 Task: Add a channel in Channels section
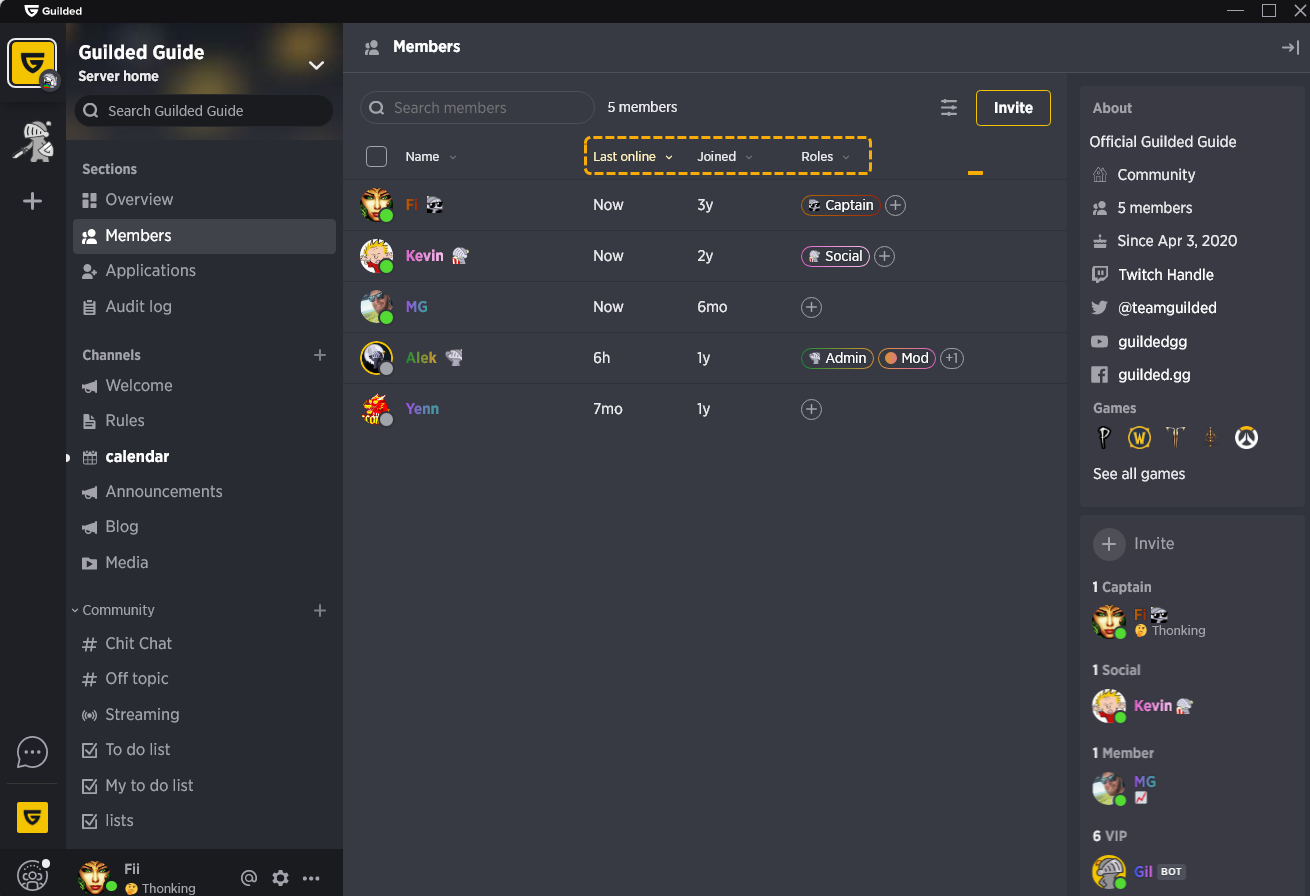coord(320,355)
